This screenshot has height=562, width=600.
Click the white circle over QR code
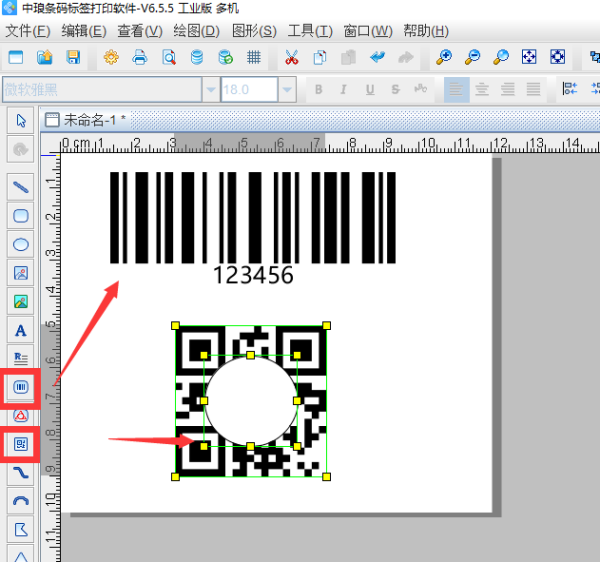251,401
